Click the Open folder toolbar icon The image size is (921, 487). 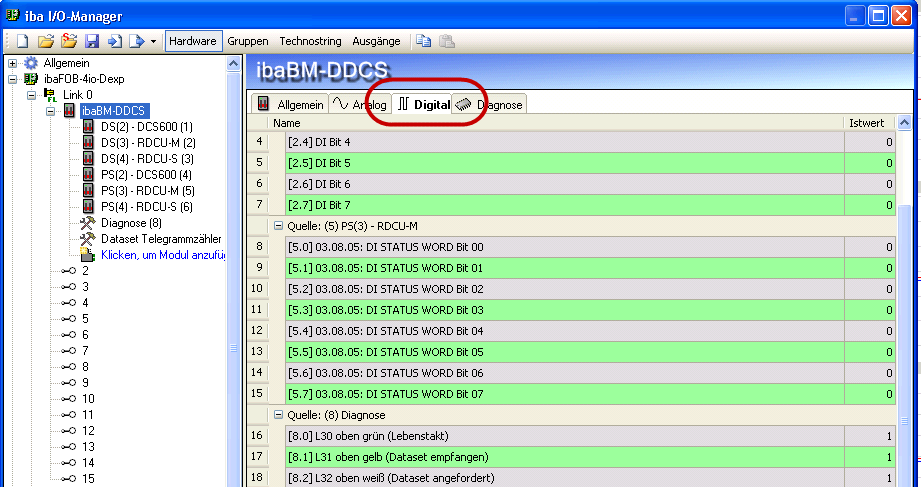pos(46,41)
